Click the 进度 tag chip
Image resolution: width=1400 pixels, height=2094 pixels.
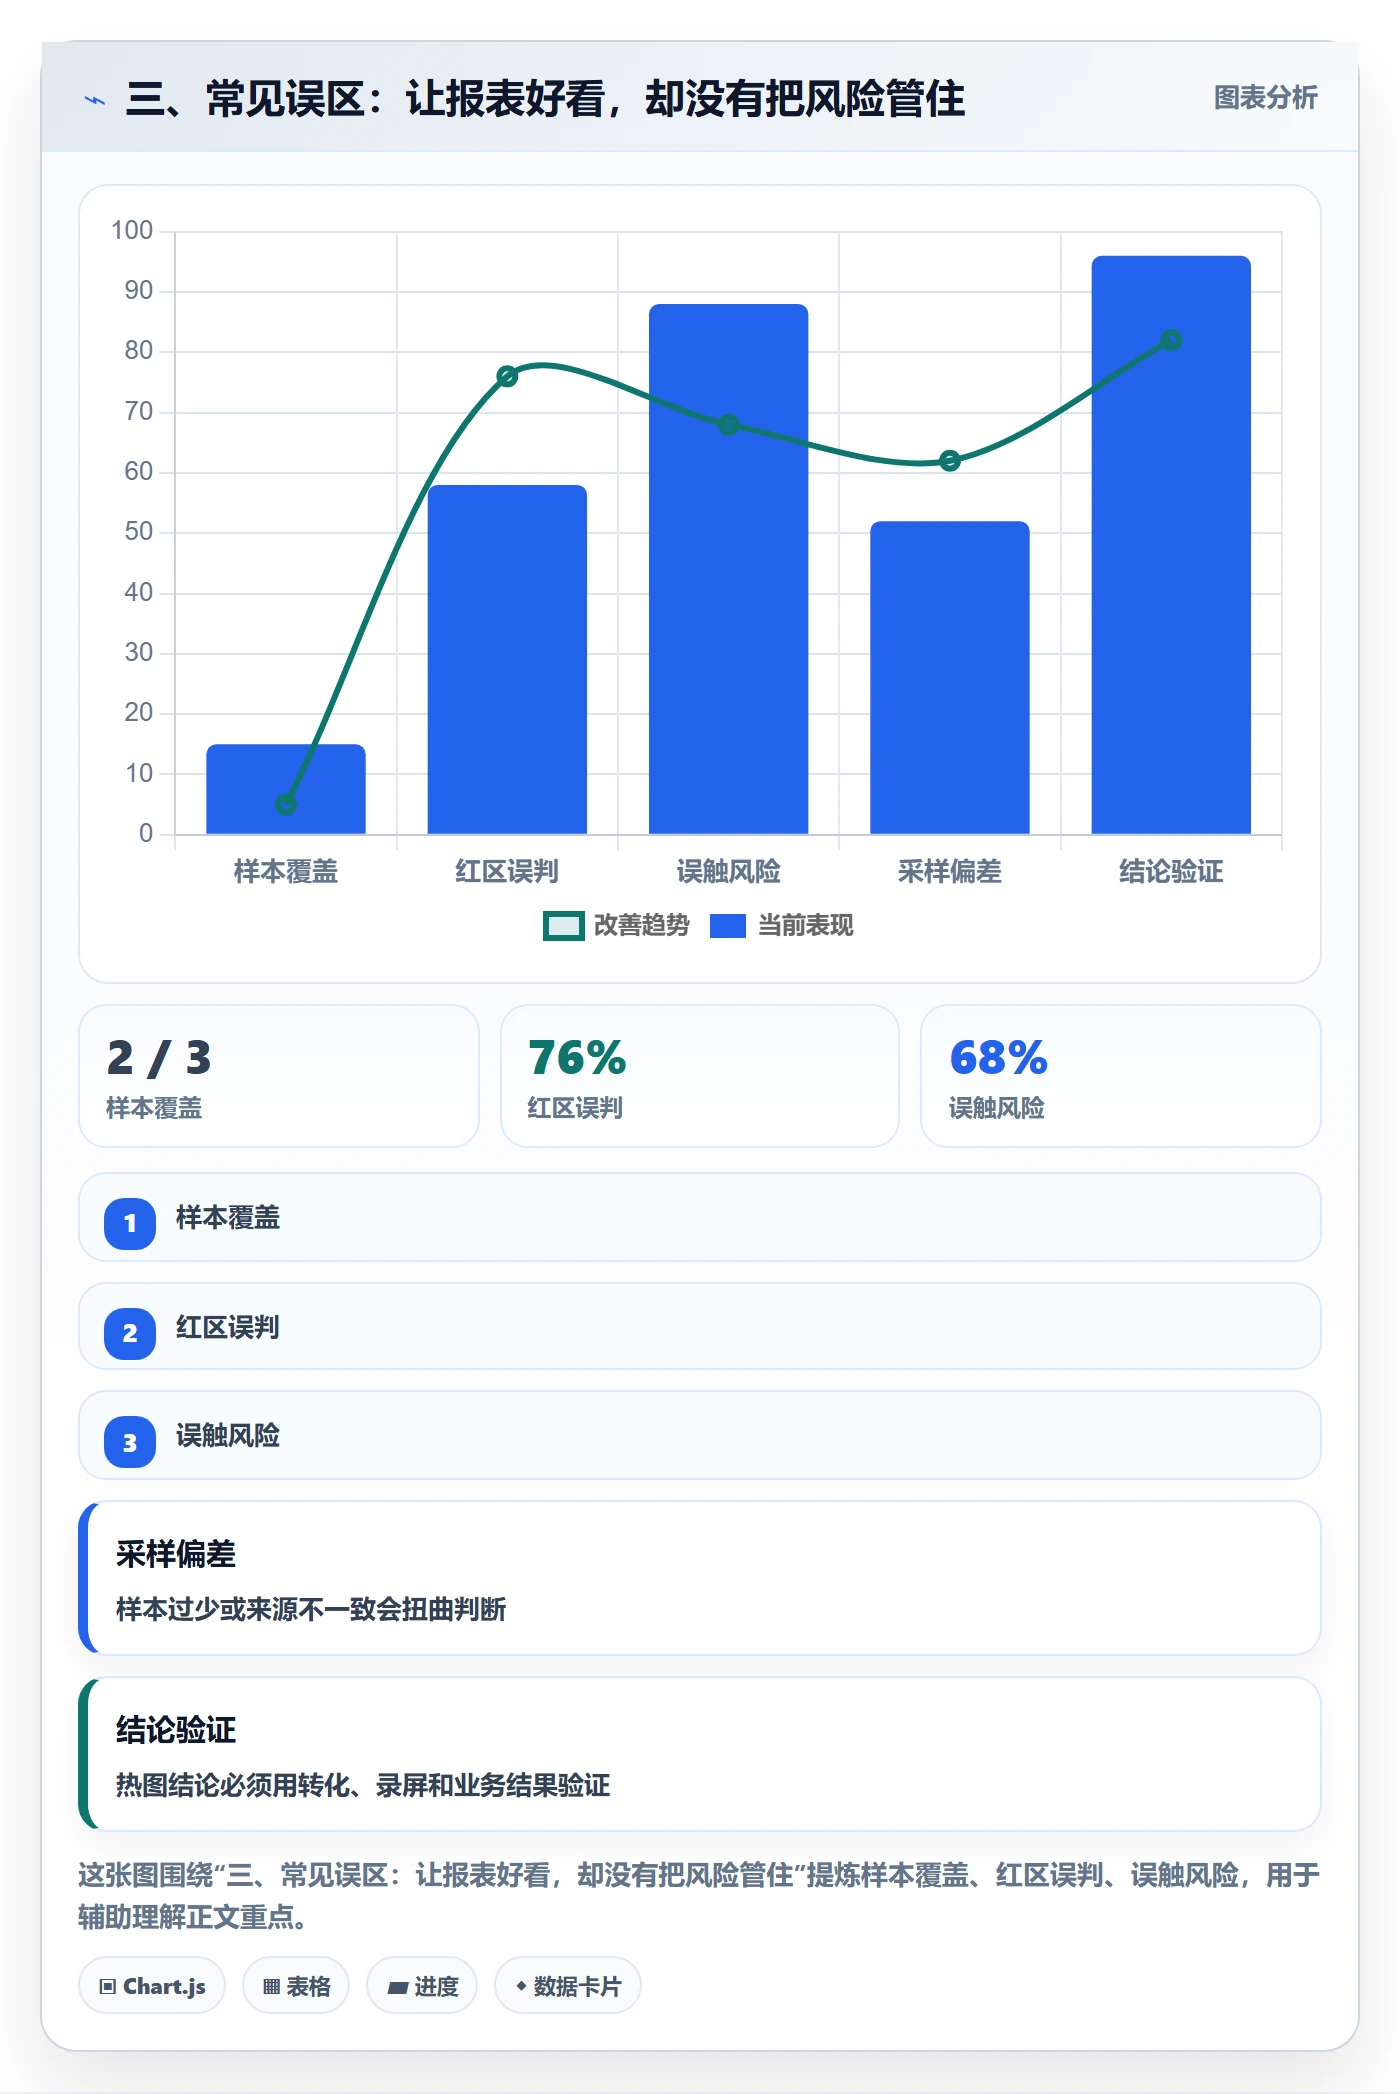pyautogui.click(x=422, y=1986)
